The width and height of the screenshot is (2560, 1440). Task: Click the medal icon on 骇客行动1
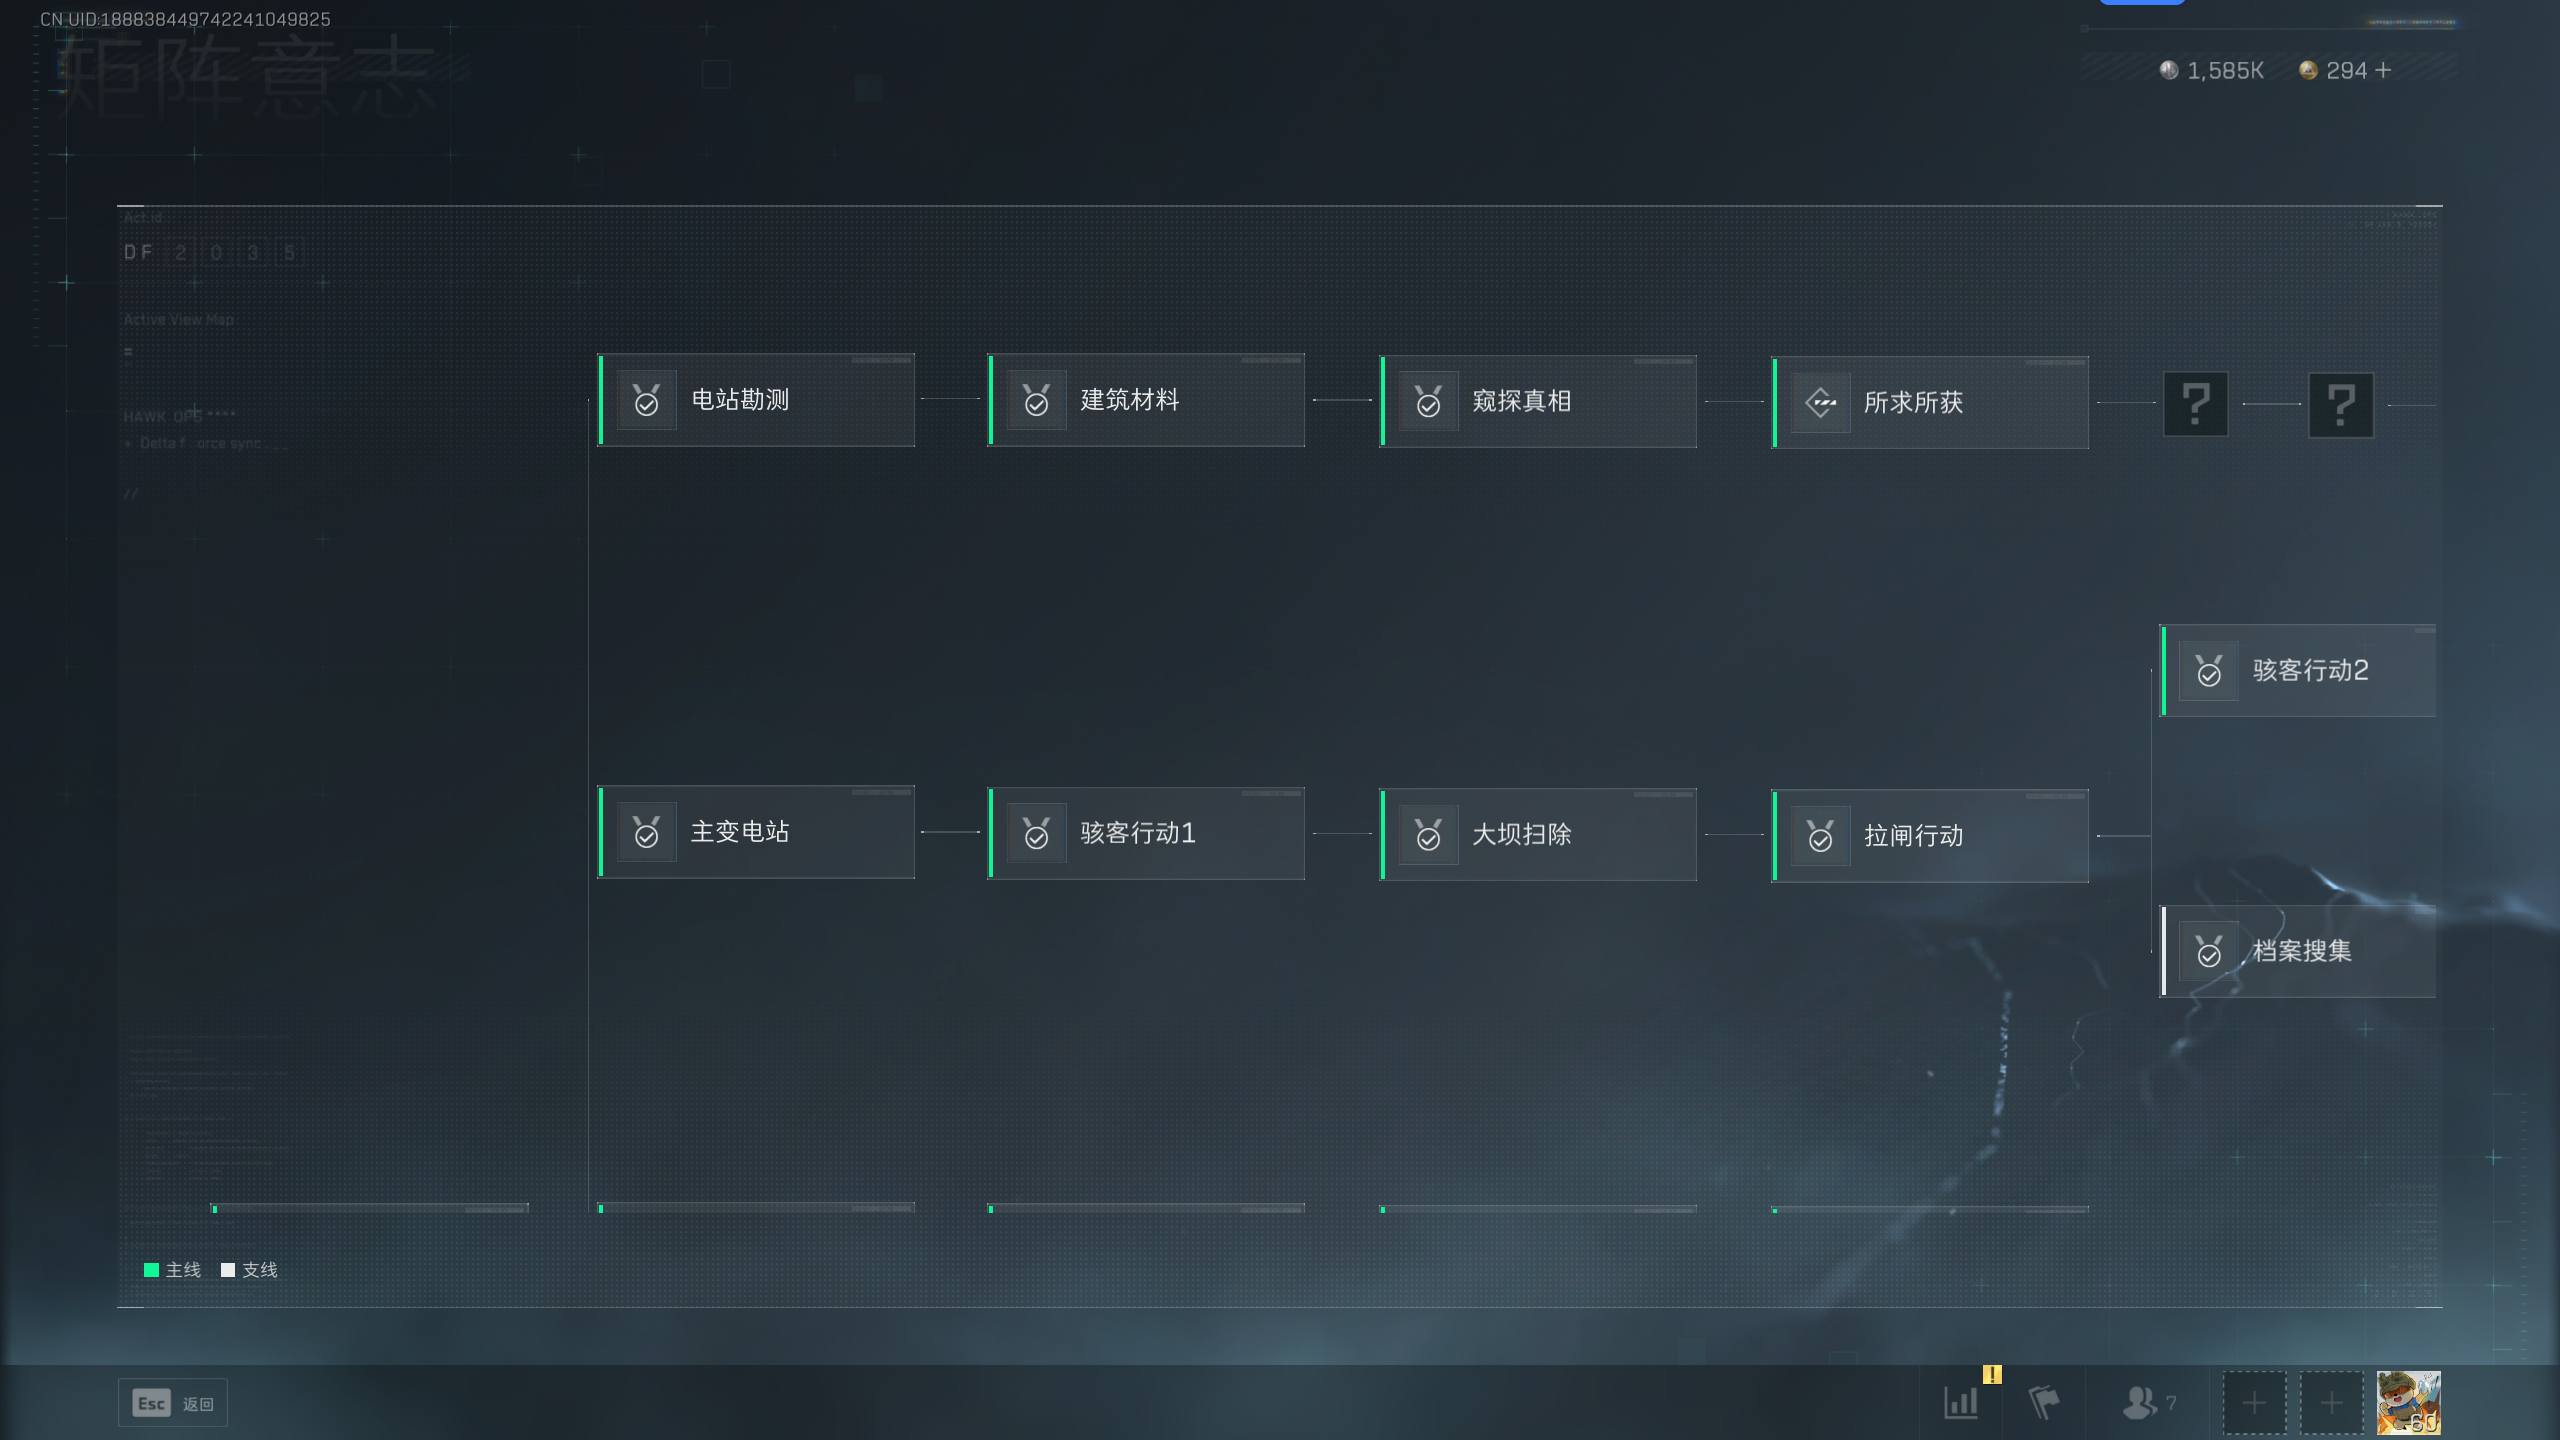tap(1036, 834)
